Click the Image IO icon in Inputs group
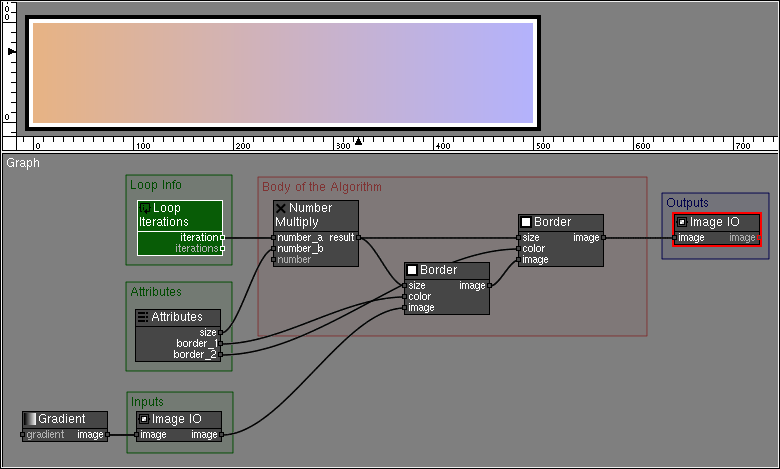780x469 pixels. [143, 419]
